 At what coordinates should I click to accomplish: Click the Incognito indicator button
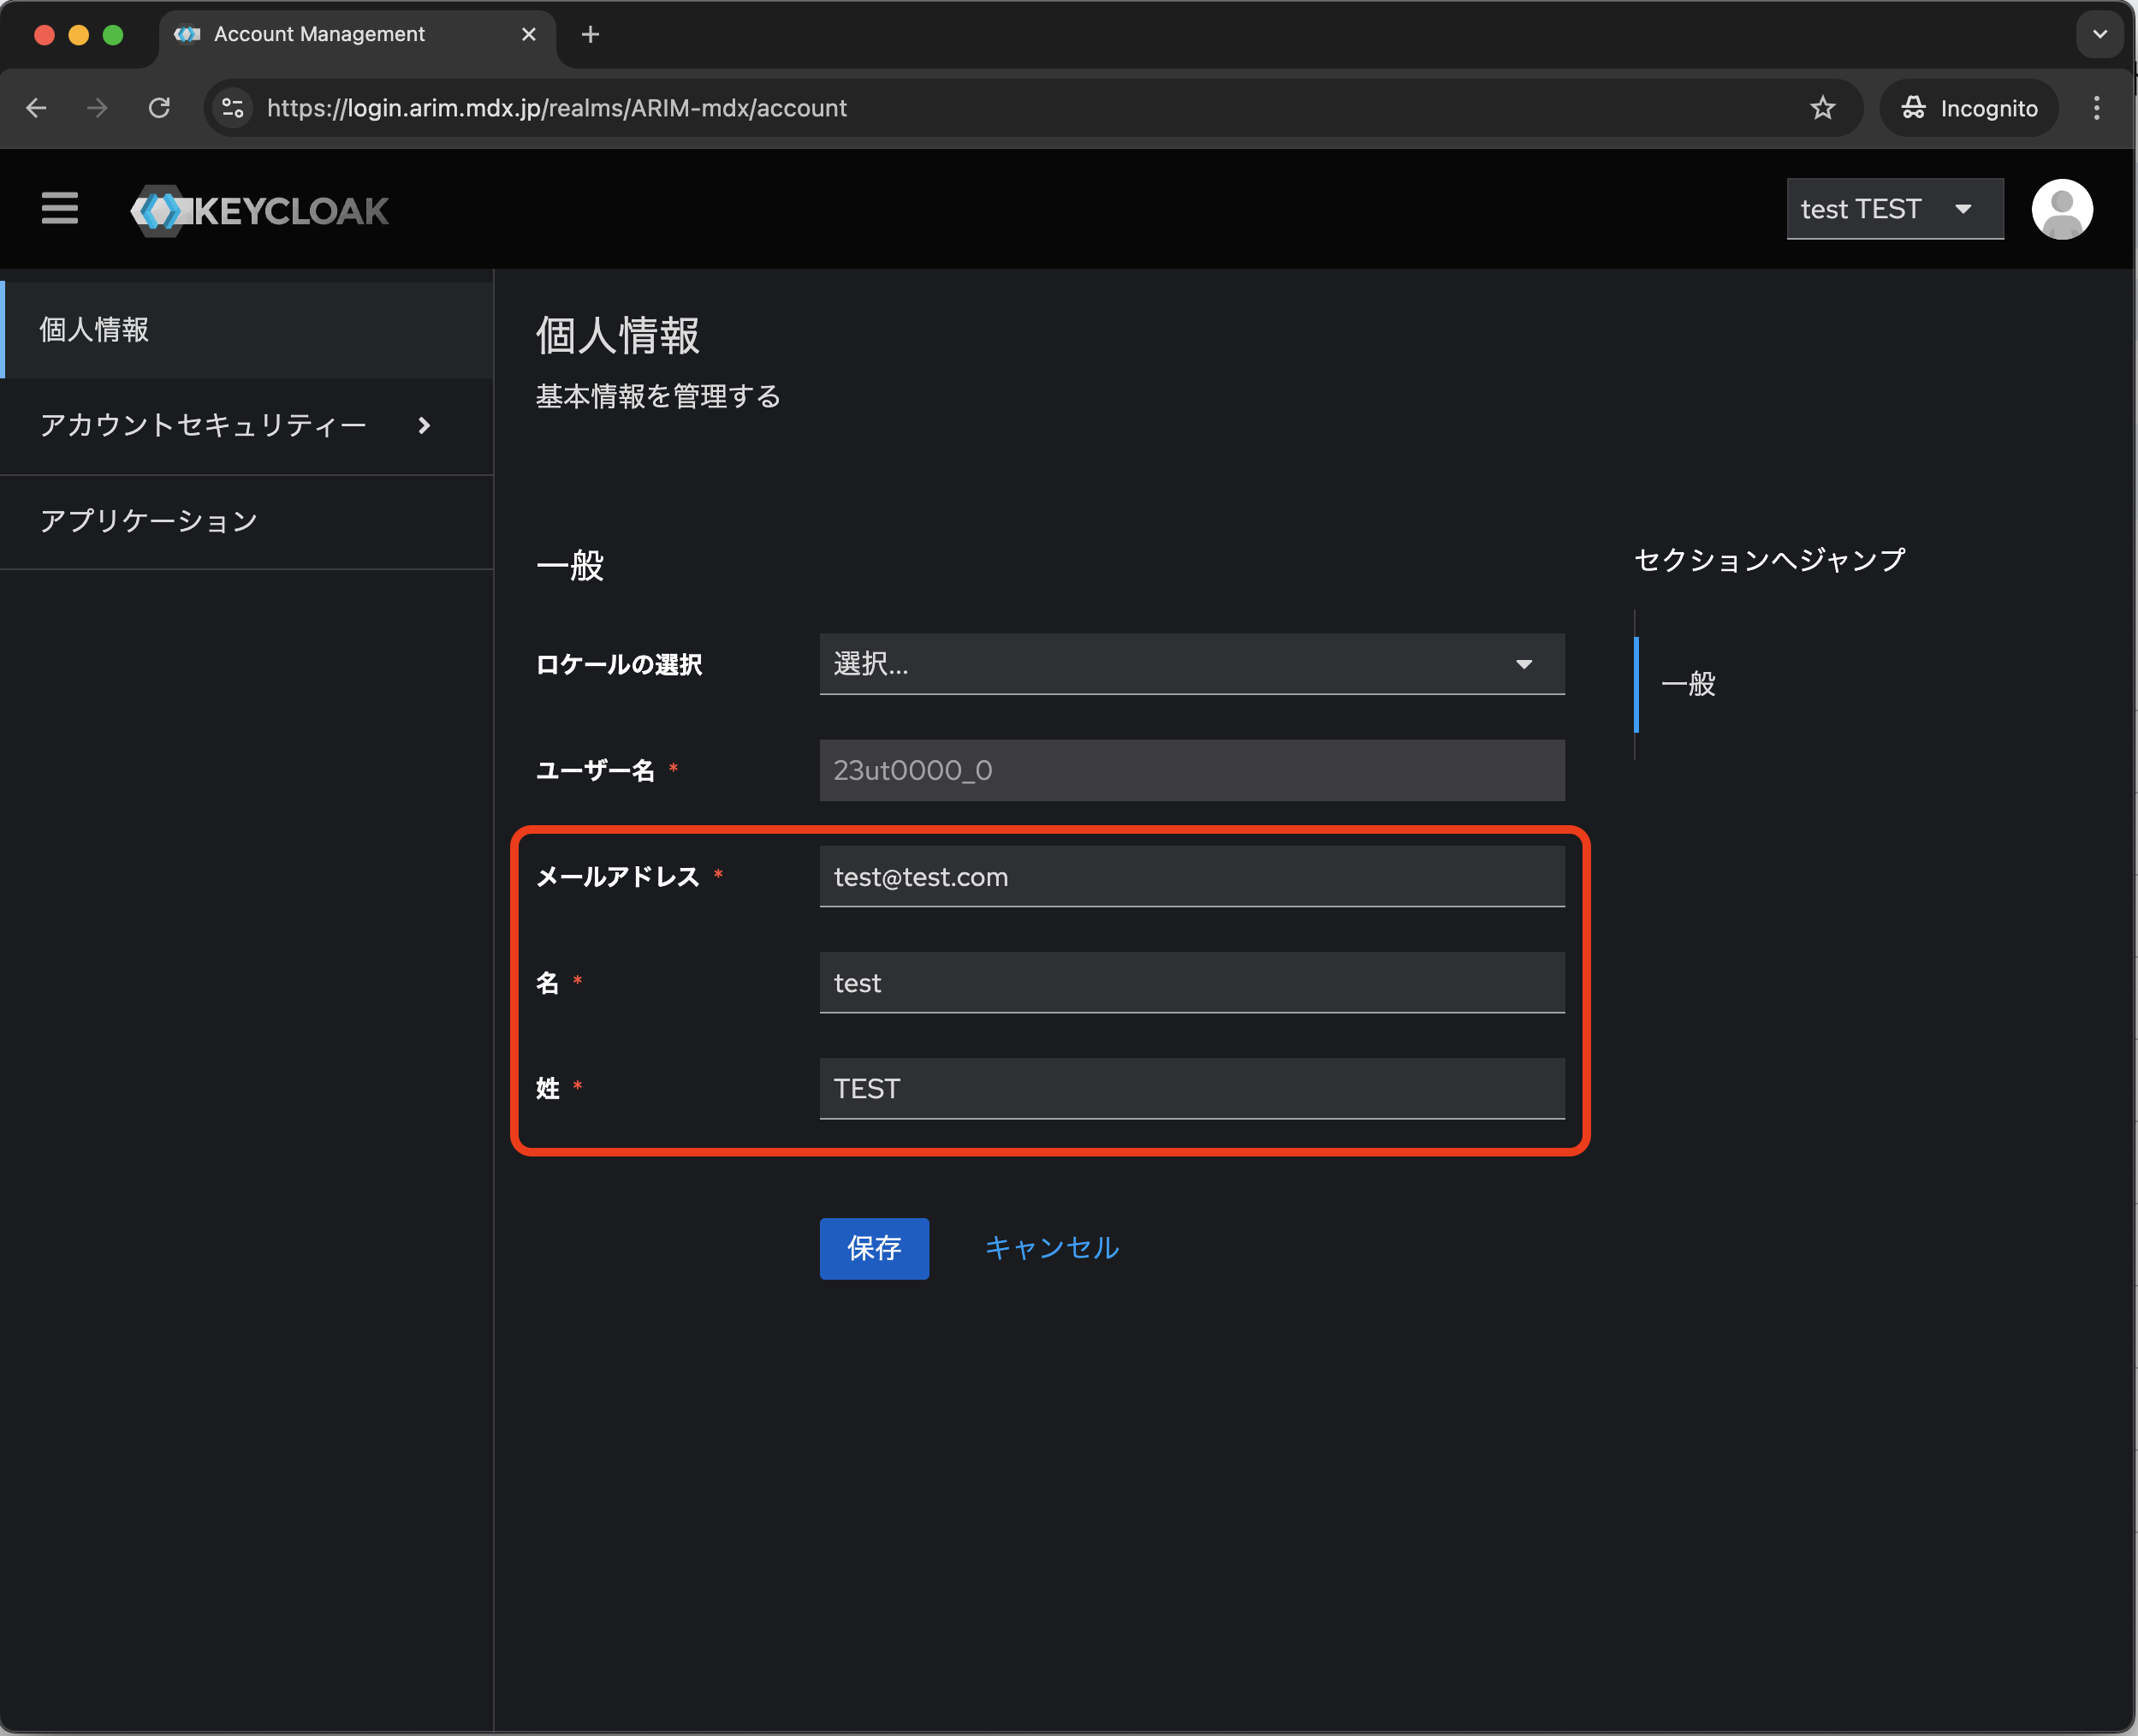coord(1968,108)
